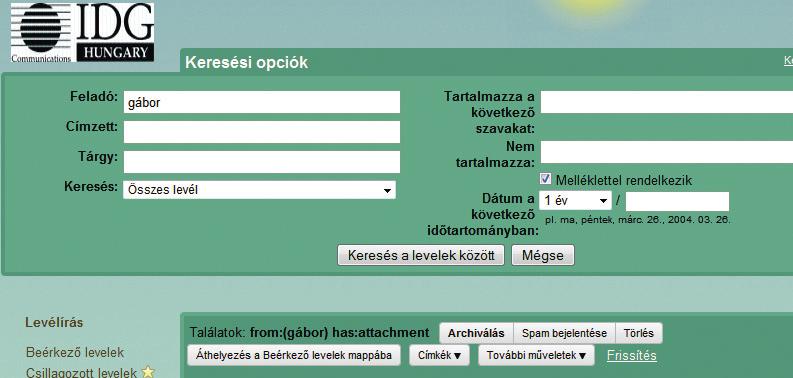Click the IDG Hungary logo

[82, 33]
